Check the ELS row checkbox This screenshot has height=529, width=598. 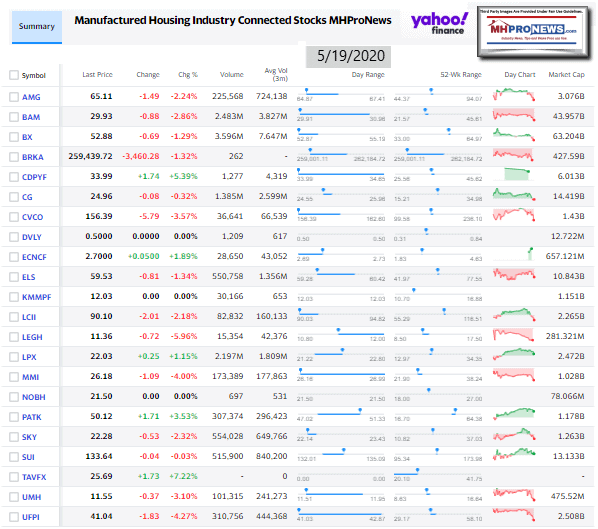[x=14, y=277]
